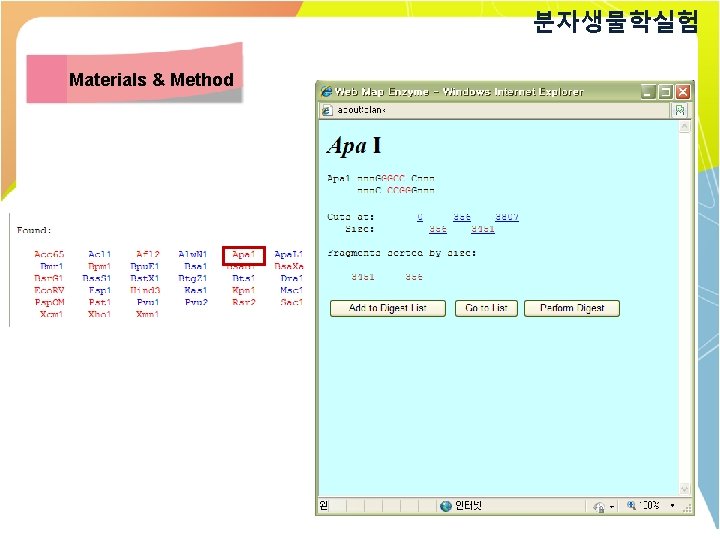
Task: Click the Pvu1 enzyme link
Action: [147, 302]
